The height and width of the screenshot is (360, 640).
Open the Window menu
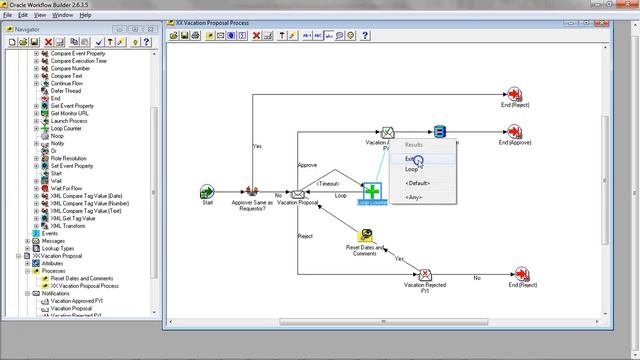tap(62, 15)
